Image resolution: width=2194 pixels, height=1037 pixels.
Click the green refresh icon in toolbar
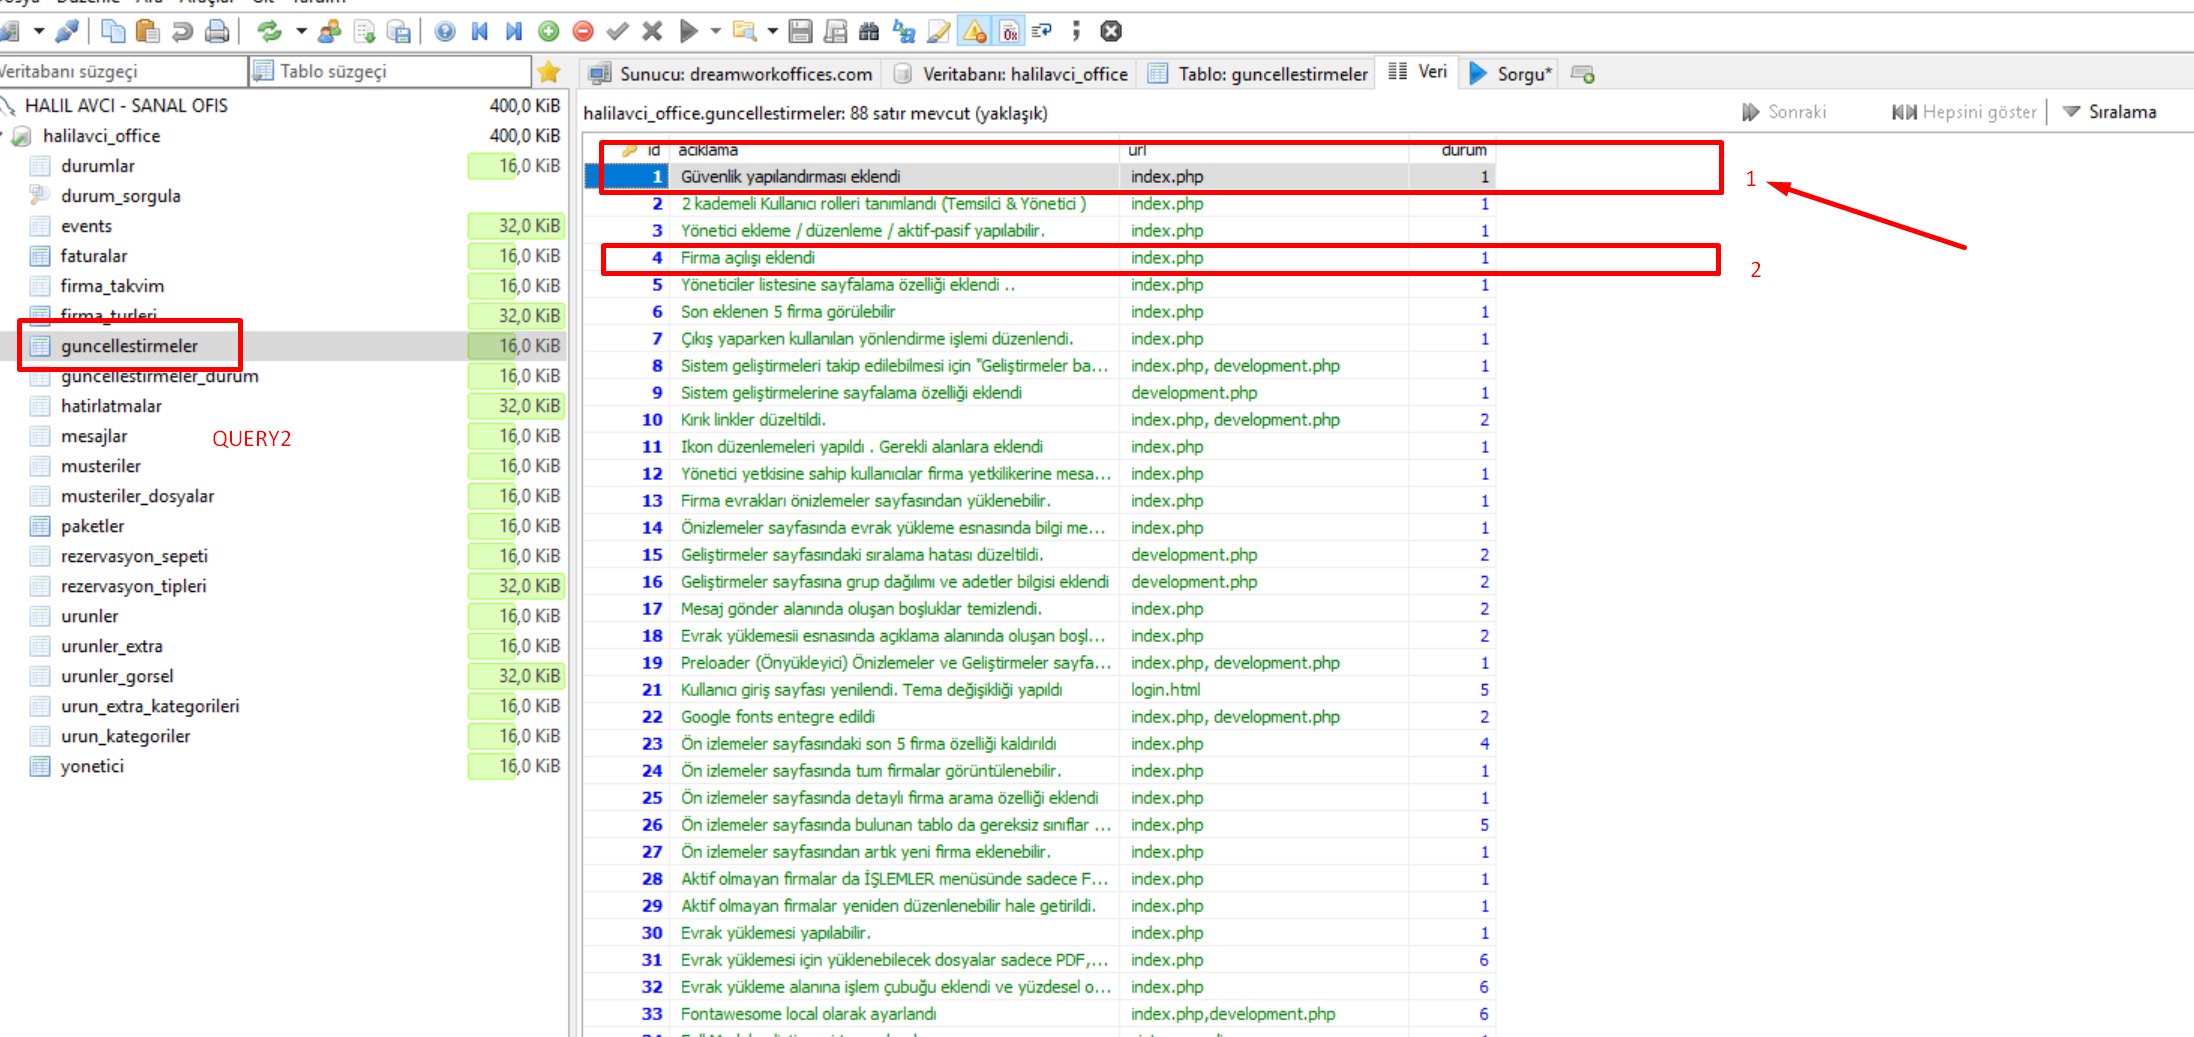click(x=269, y=31)
